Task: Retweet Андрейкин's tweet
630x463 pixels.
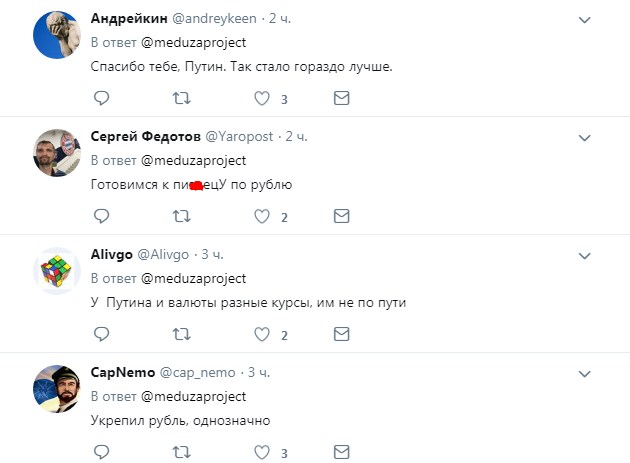Action: (181, 98)
